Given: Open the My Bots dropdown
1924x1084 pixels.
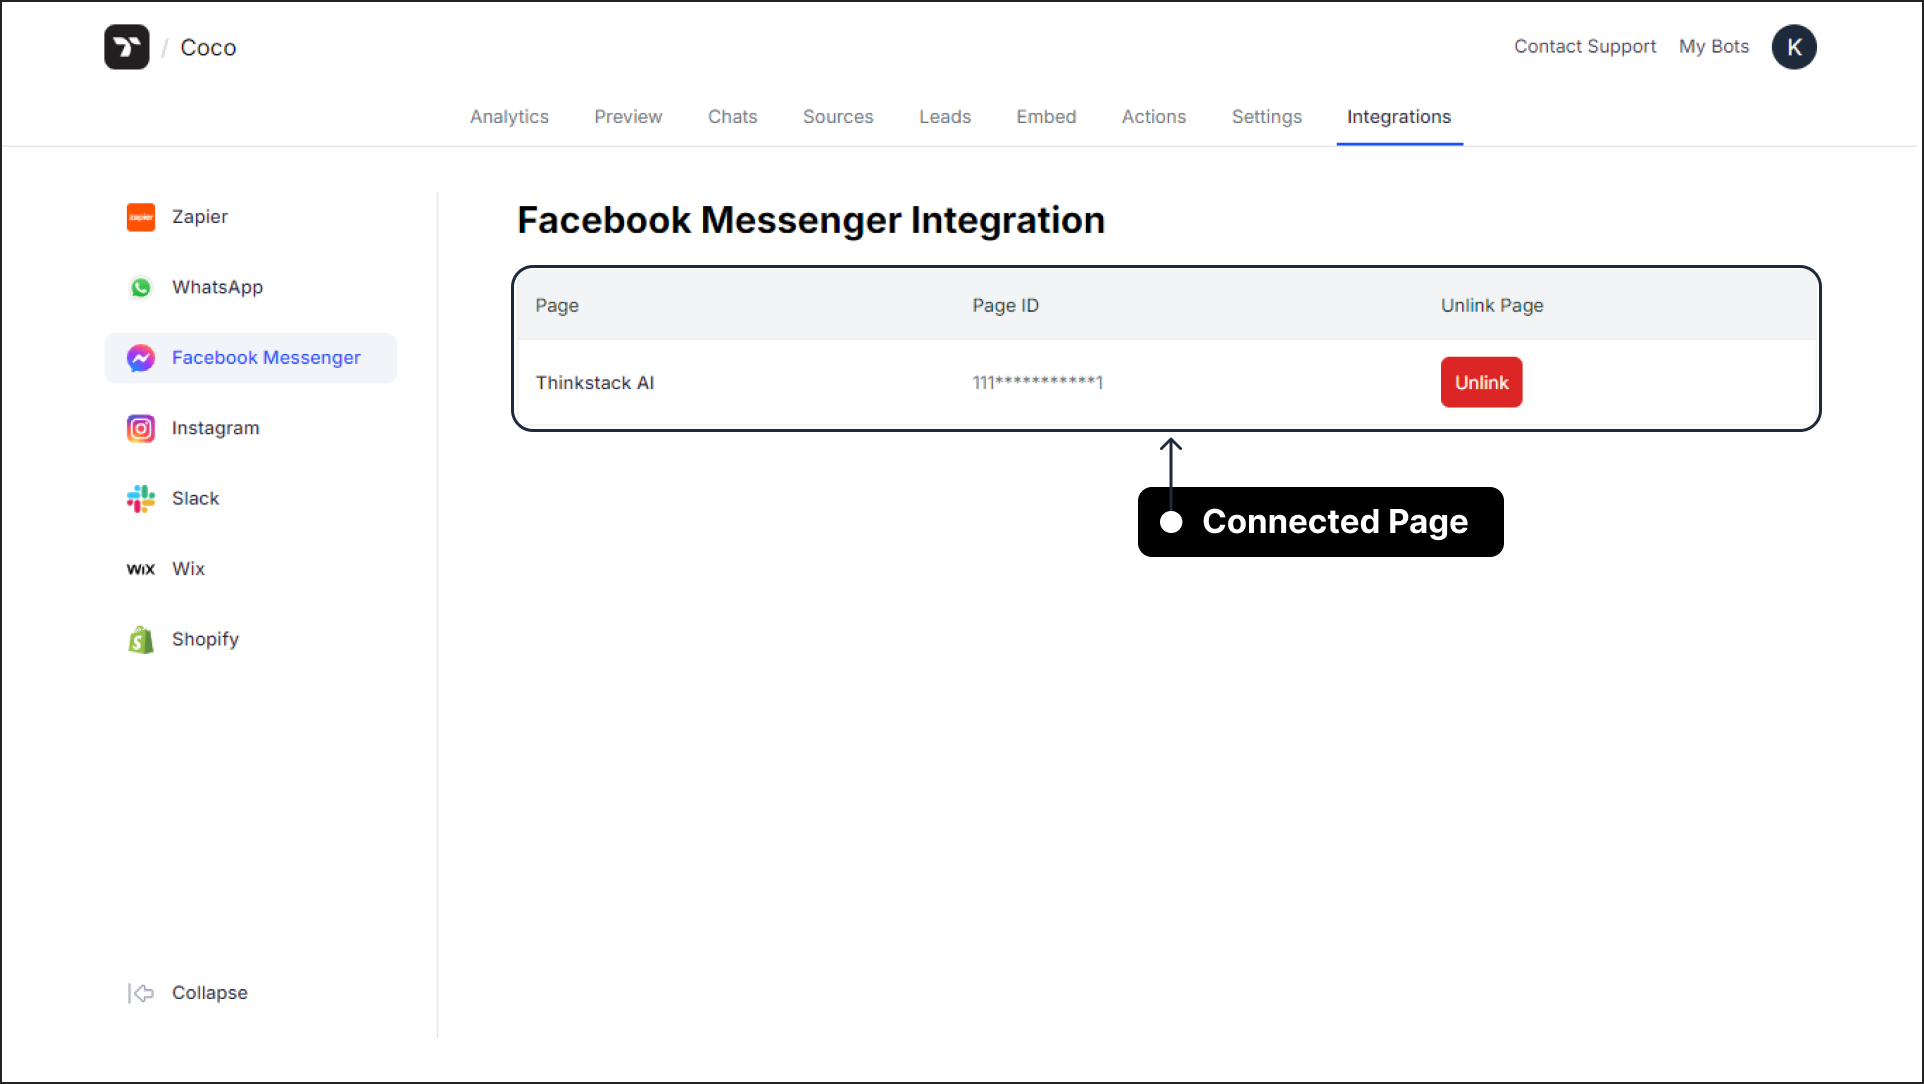Looking at the screenshot, I should [1714, 46].
